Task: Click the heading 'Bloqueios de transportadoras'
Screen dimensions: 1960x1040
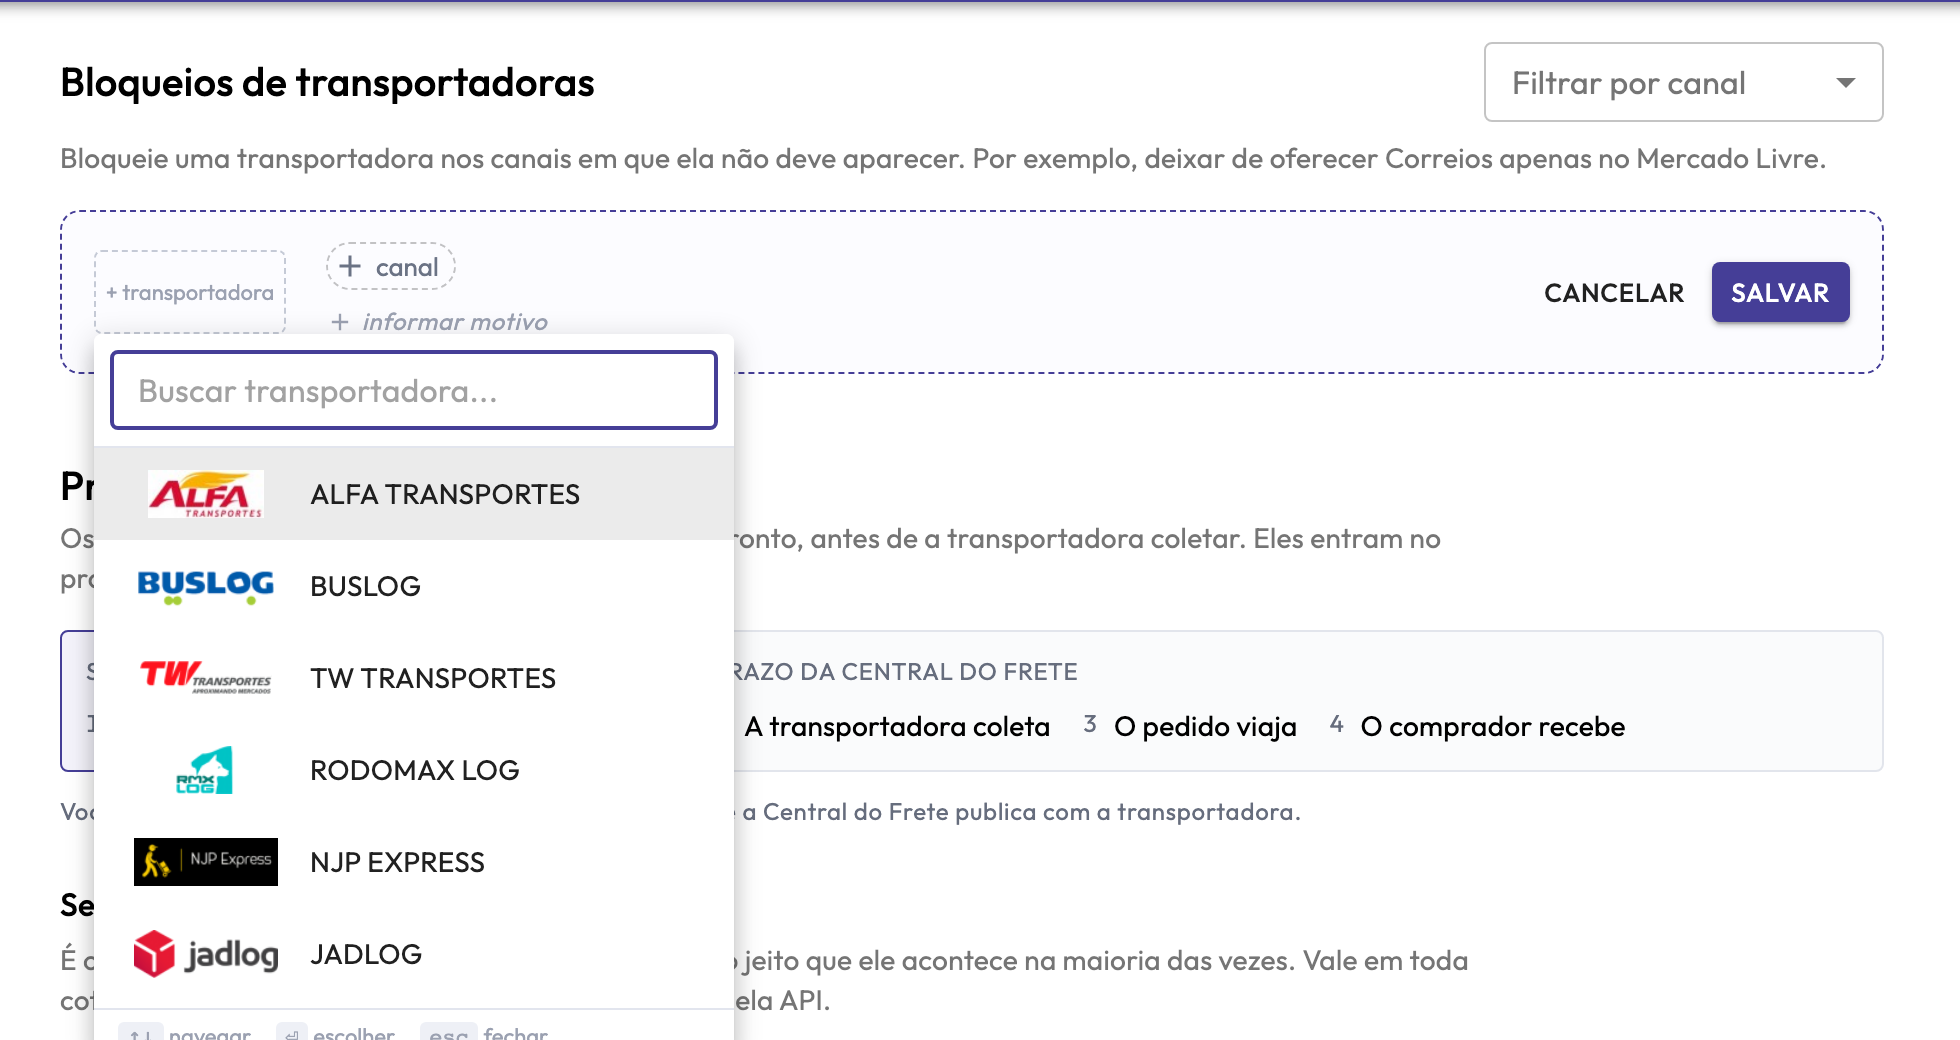Action: [327, 83]
